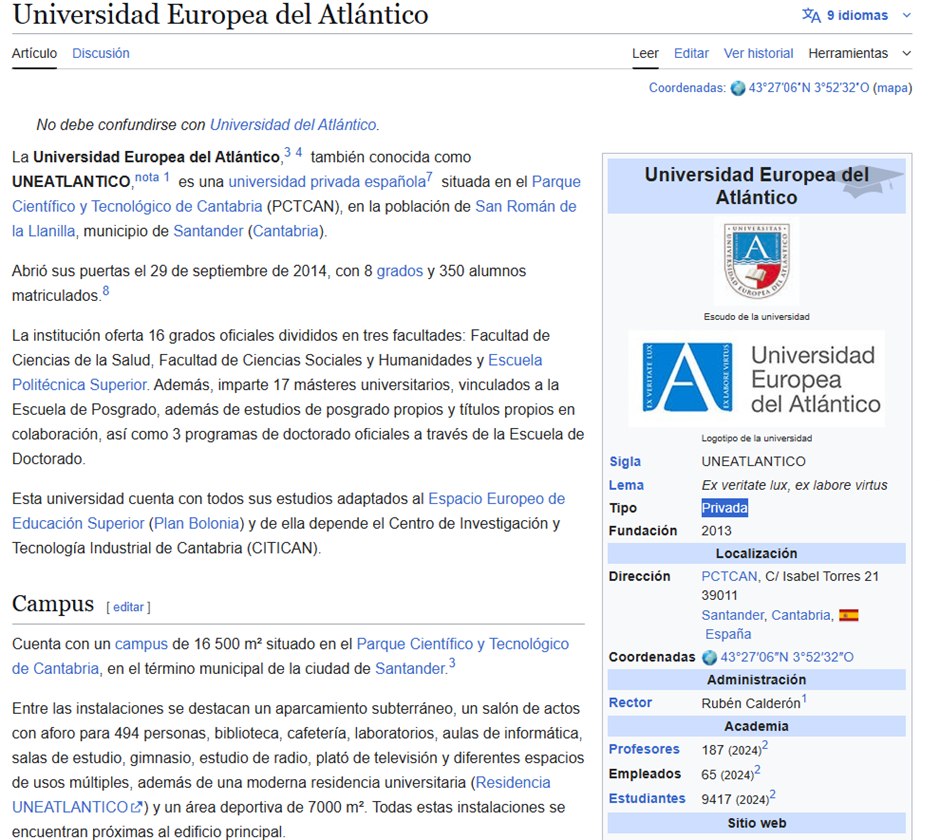Open the Lema label link in infobox
The image size is (940, 840).
click(626, 485)
